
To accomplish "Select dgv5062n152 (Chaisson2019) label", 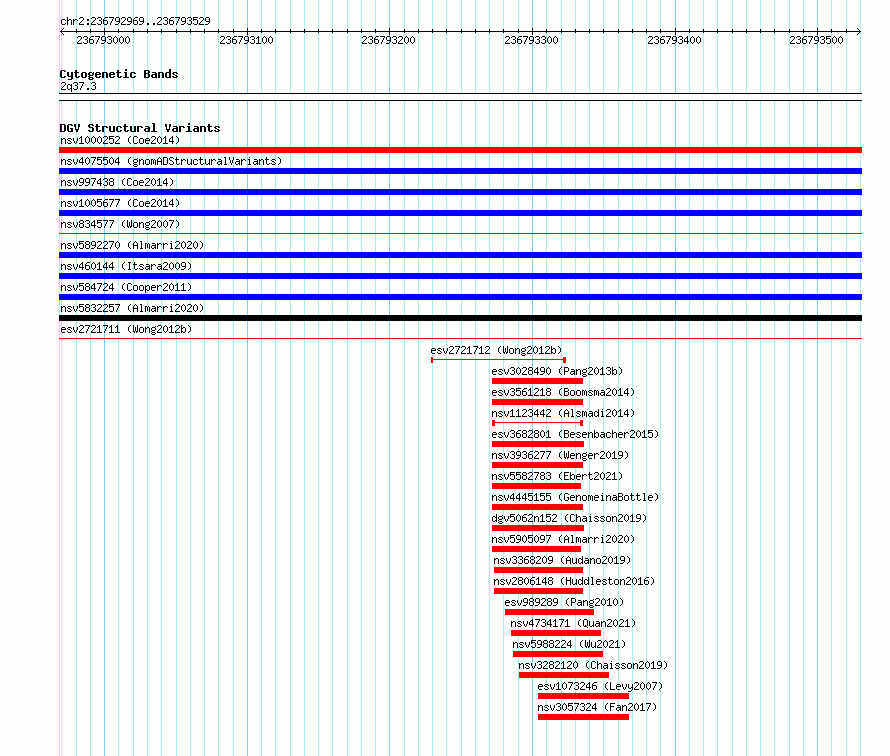I will (569, 518).
